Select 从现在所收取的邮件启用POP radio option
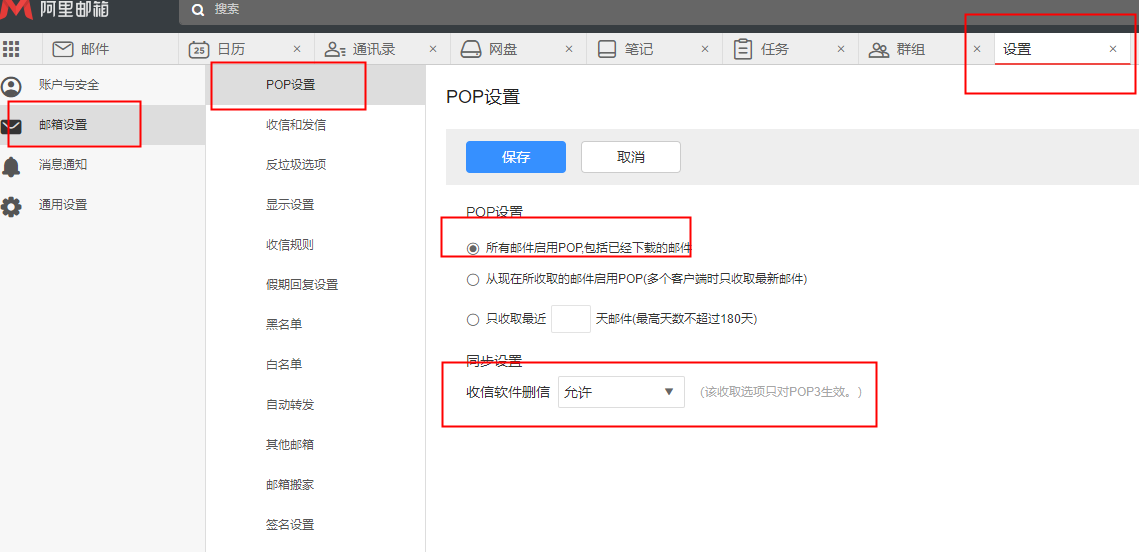Viewport: 1139px width, 552px height. [473, 280]
